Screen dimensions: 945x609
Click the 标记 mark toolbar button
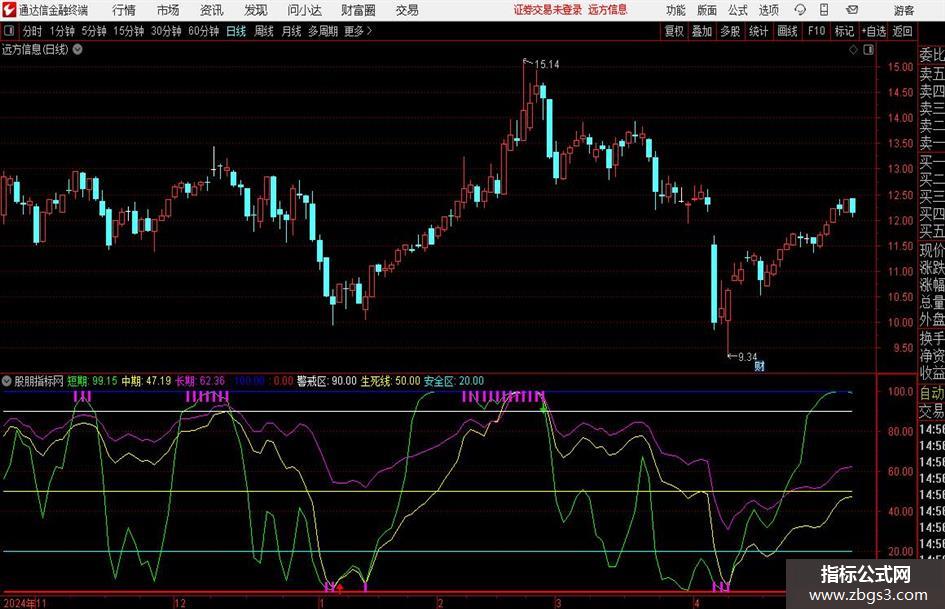click(844, 31)
